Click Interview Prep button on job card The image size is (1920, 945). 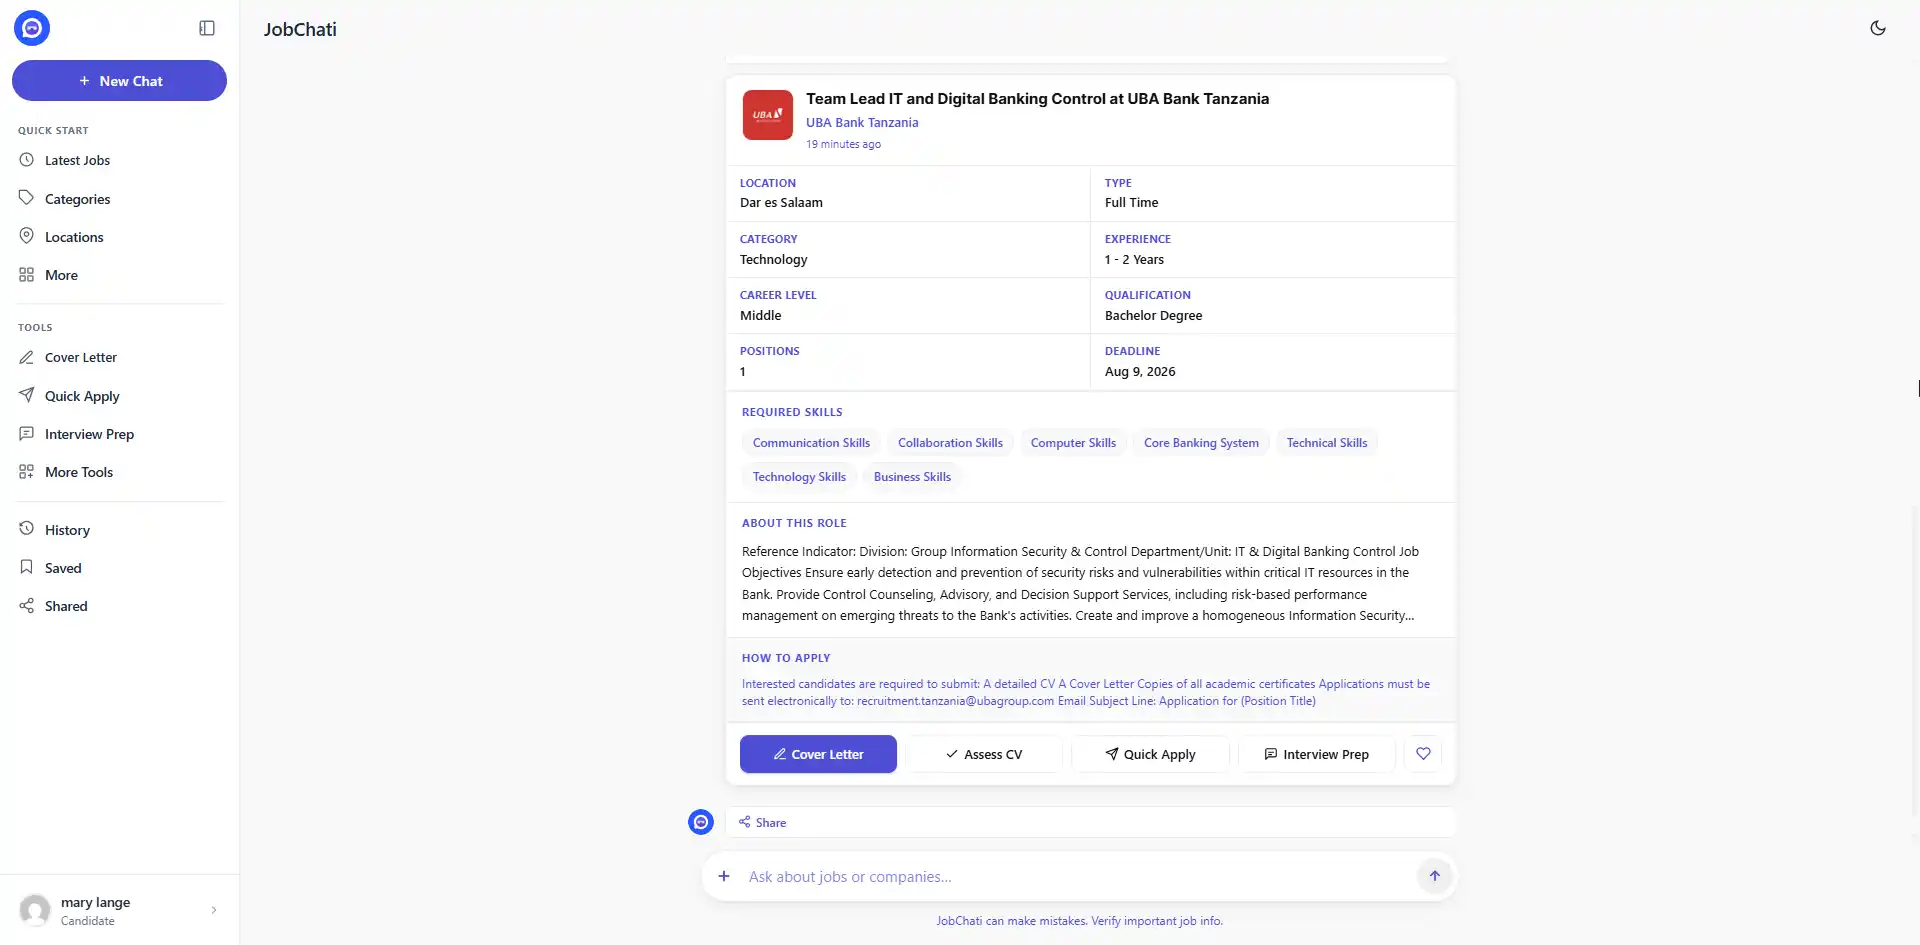pyautogui.click(x=1316, y=754)
